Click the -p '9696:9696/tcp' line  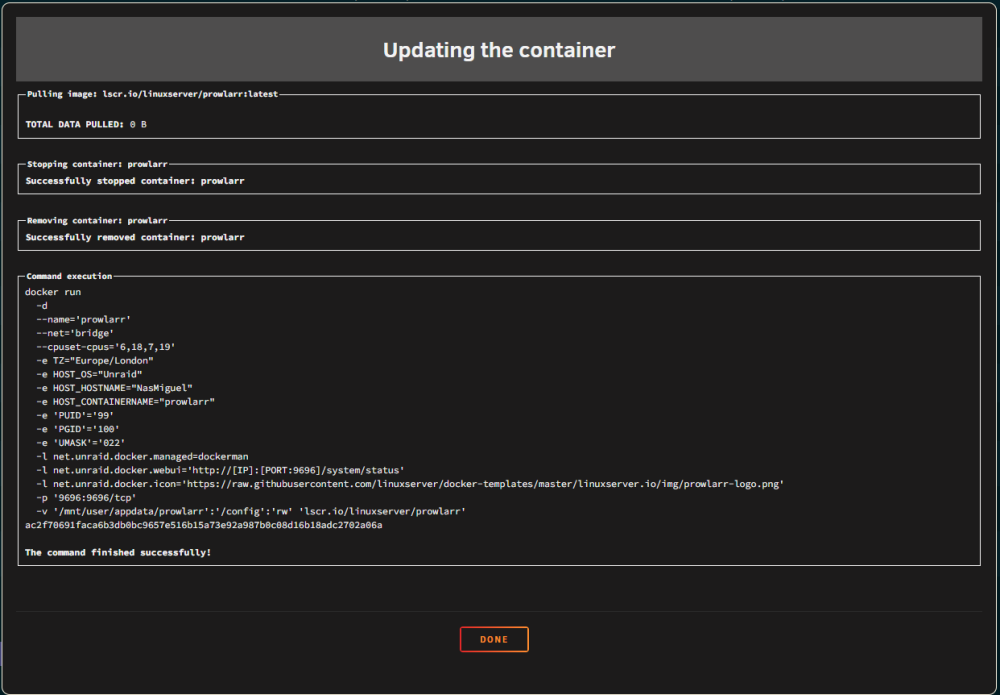[x=86, y=497]
